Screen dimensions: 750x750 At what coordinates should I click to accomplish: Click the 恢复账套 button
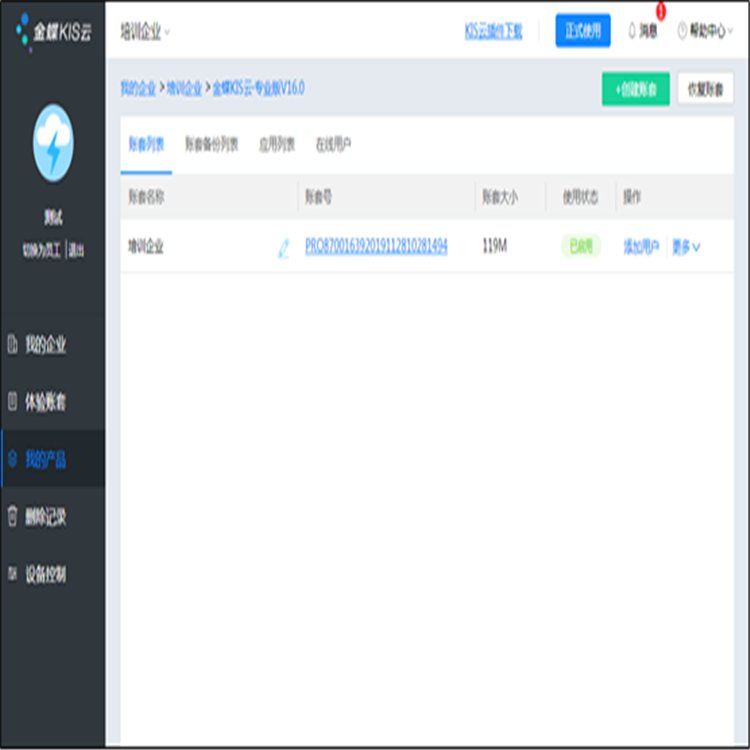coord(705,89)
